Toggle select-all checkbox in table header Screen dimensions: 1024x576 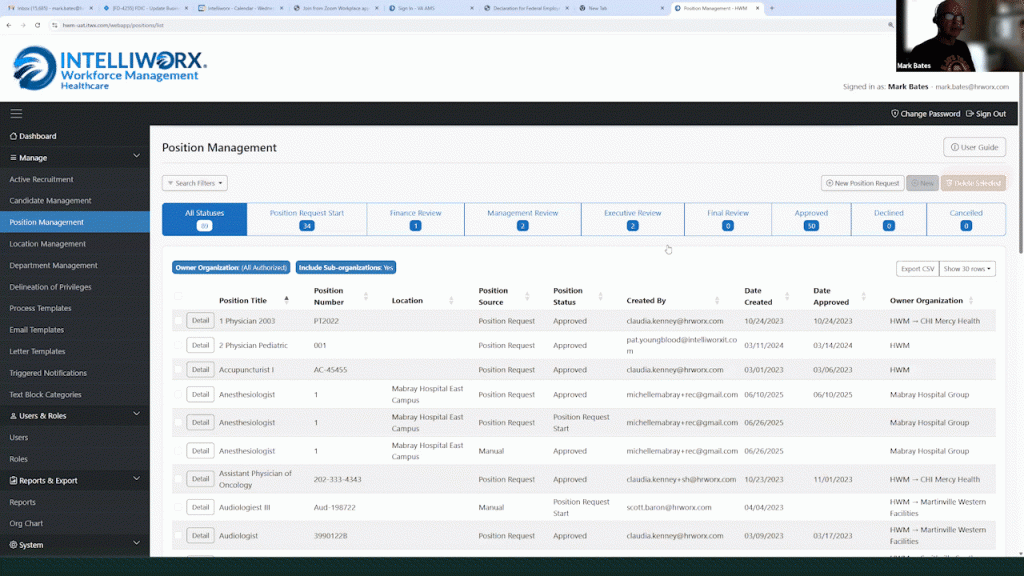point(178,296)
